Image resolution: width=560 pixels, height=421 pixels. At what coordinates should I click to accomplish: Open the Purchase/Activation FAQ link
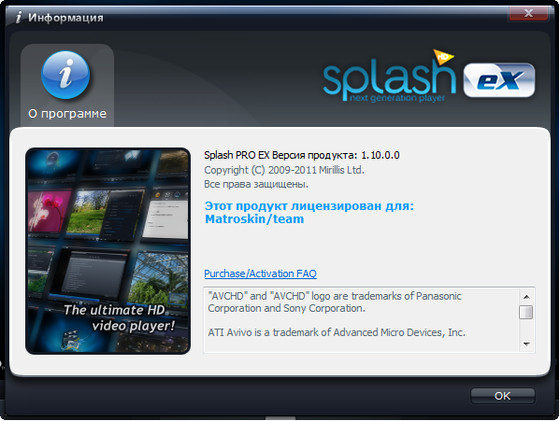point(260,274)
